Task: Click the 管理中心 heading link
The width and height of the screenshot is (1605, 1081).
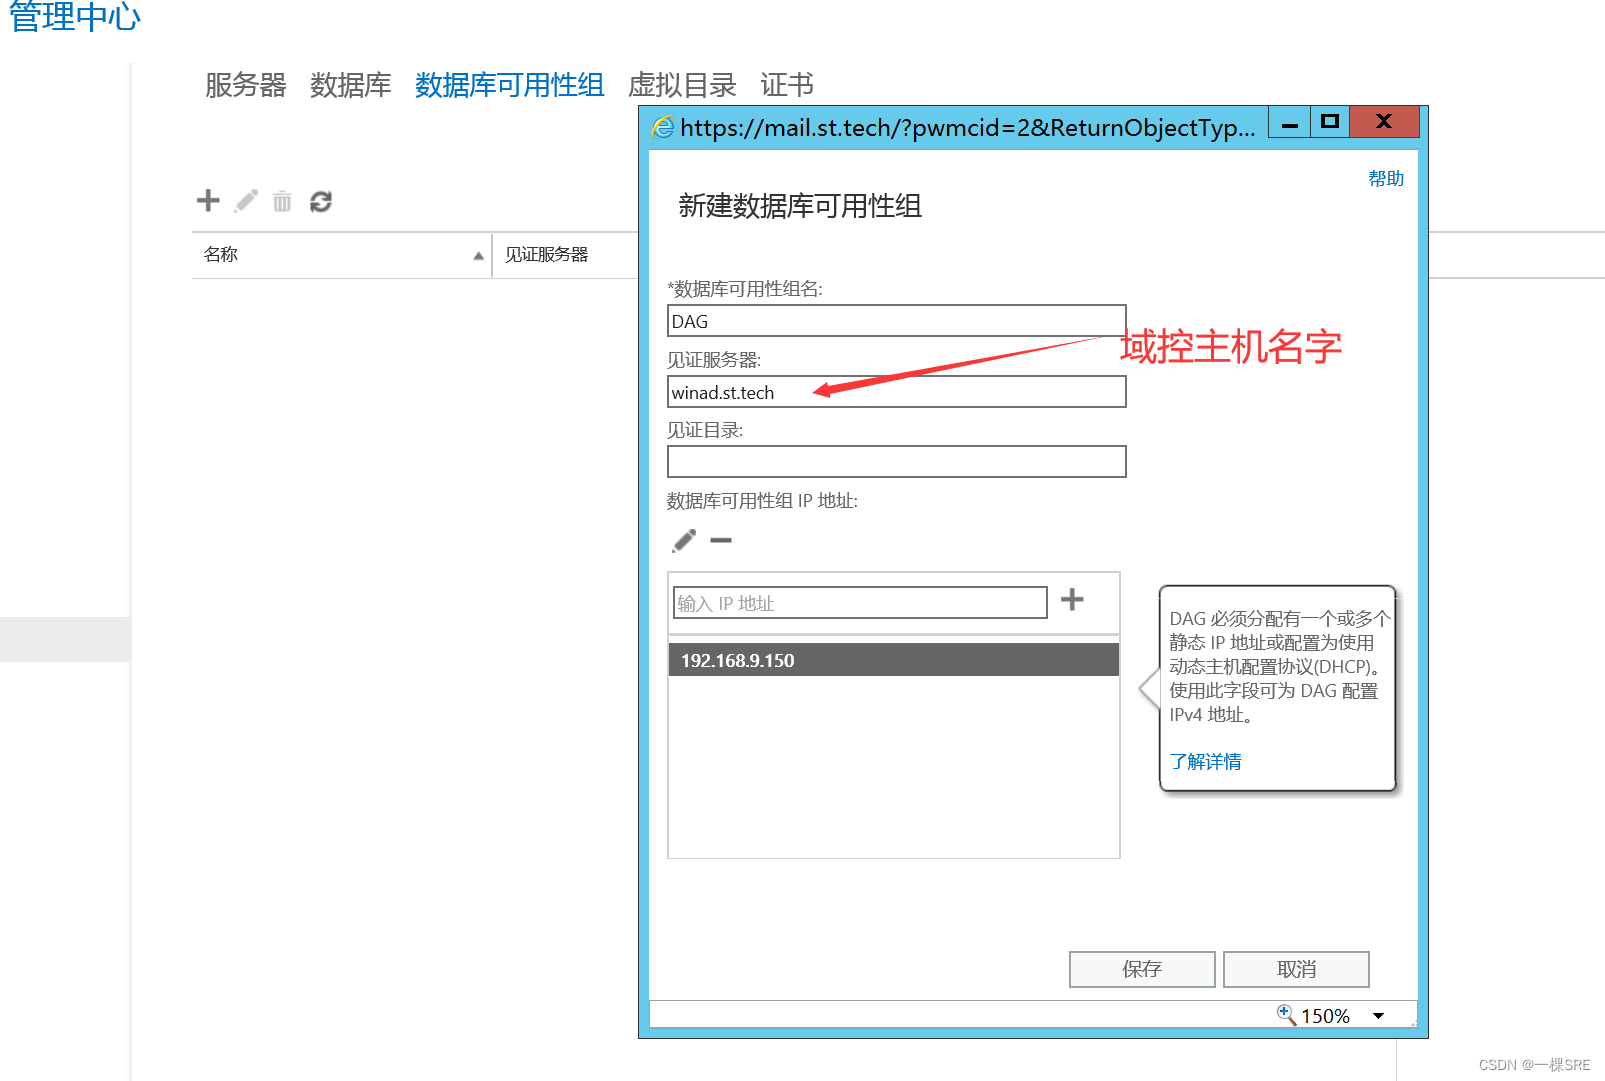Action: pyautogui.click(x=75, y=16)
